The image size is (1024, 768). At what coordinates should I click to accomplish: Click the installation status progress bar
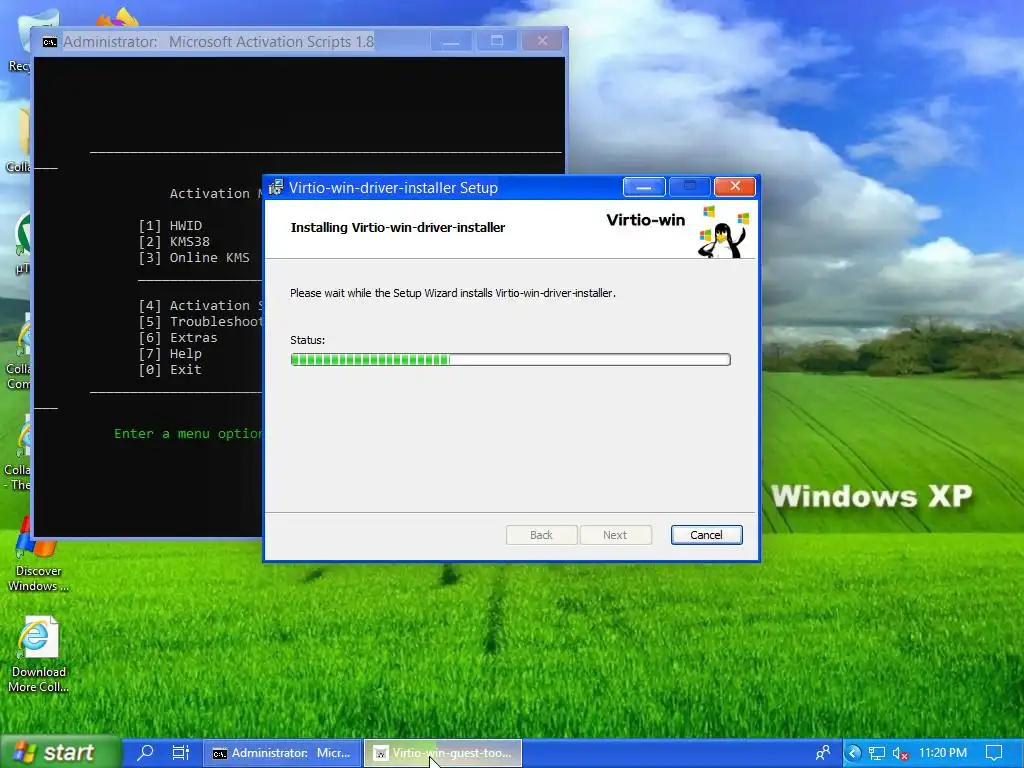pyautogui.click(x=510, y=359)
